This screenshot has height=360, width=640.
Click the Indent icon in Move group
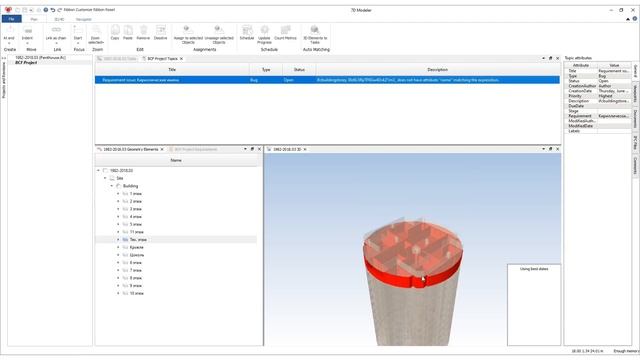pyautogui.click(x=27, y=30)
